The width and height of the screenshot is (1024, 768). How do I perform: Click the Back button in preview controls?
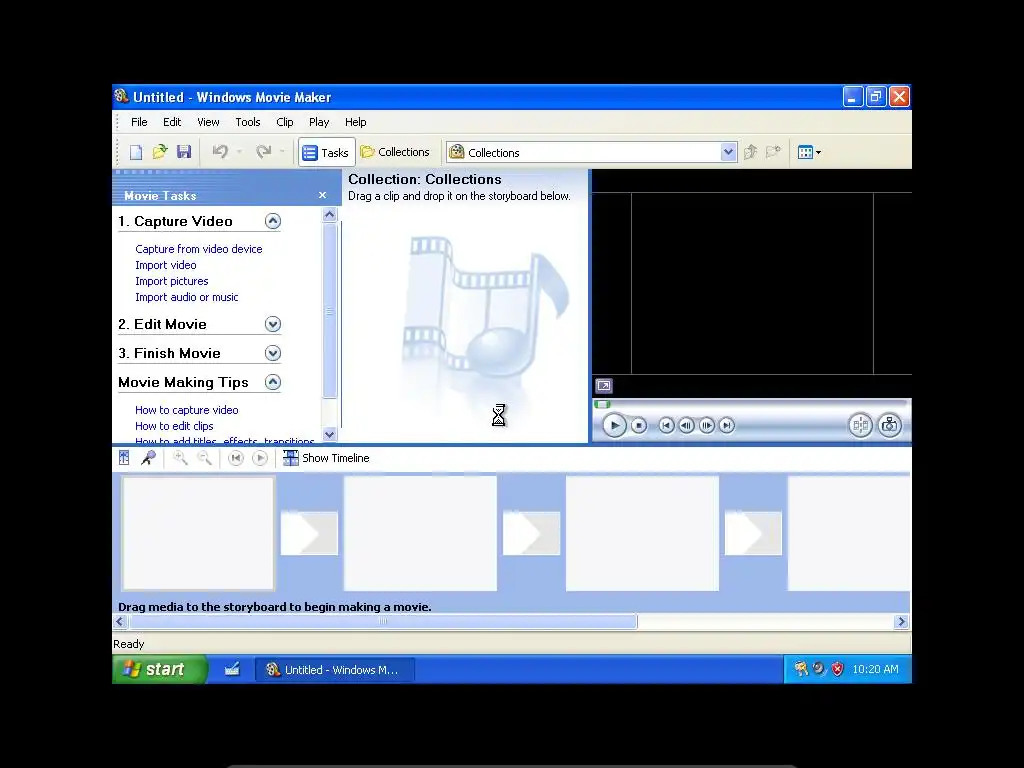tap(666, 425)
